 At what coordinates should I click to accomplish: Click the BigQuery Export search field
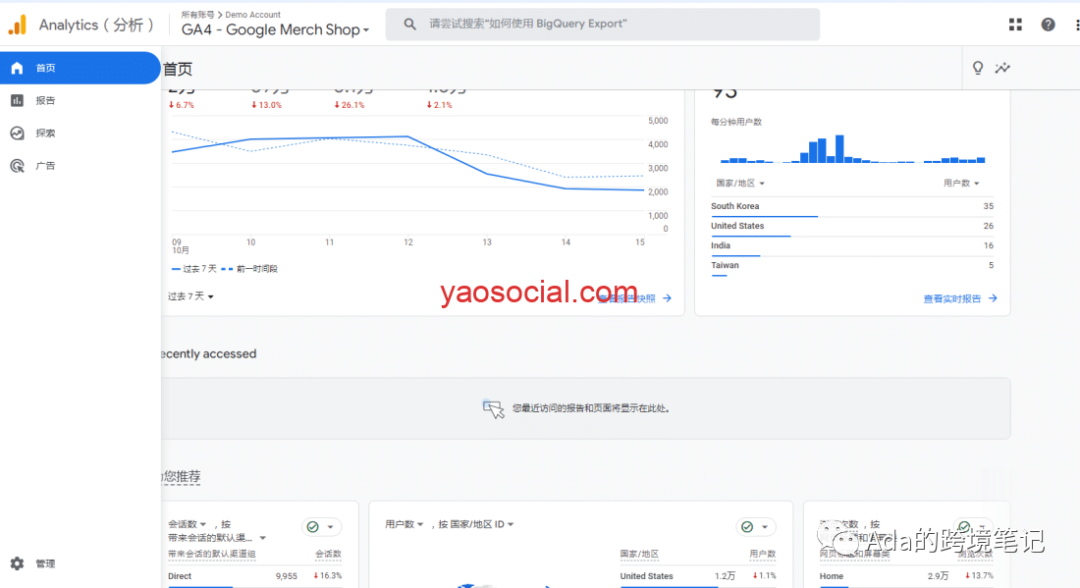[x=603, y=24]
